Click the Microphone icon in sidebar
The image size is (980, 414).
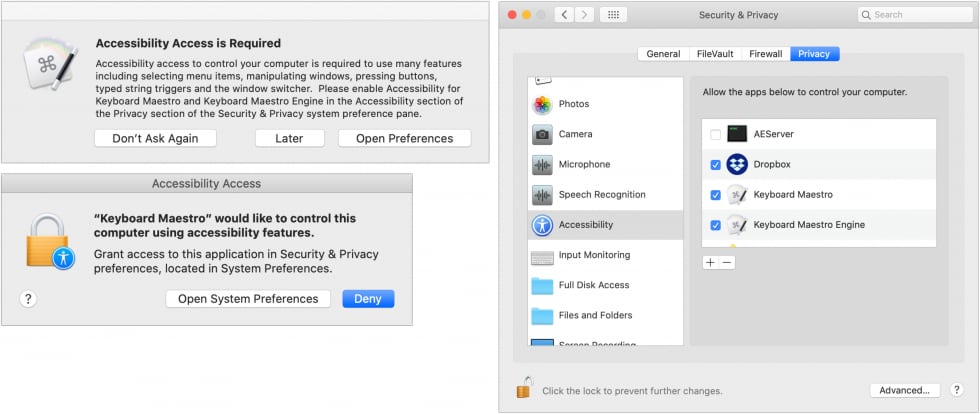[542, 165]
